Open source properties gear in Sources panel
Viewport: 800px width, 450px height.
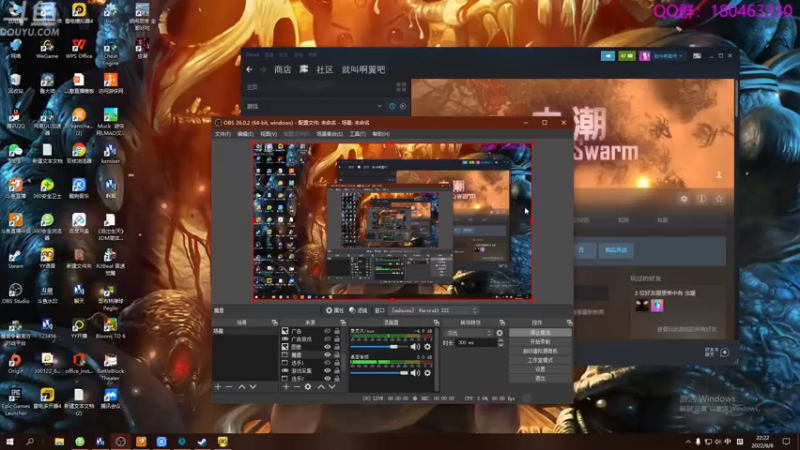click(x=308, y=387)
